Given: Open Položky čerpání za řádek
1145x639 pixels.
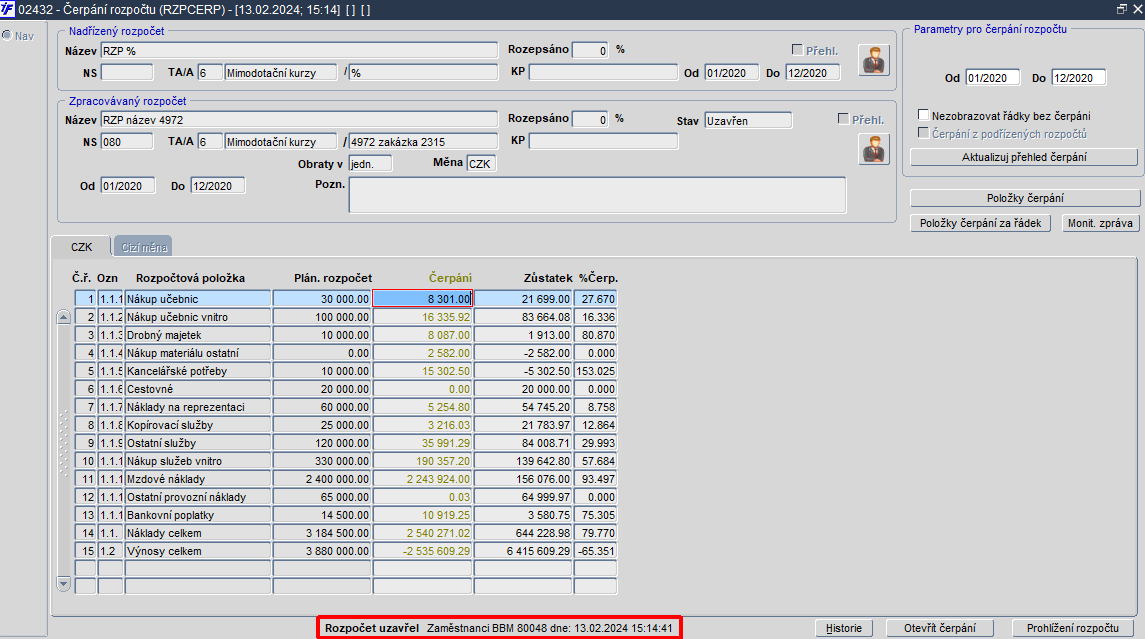Looking at the screenshot, I should tap(980, 223).
